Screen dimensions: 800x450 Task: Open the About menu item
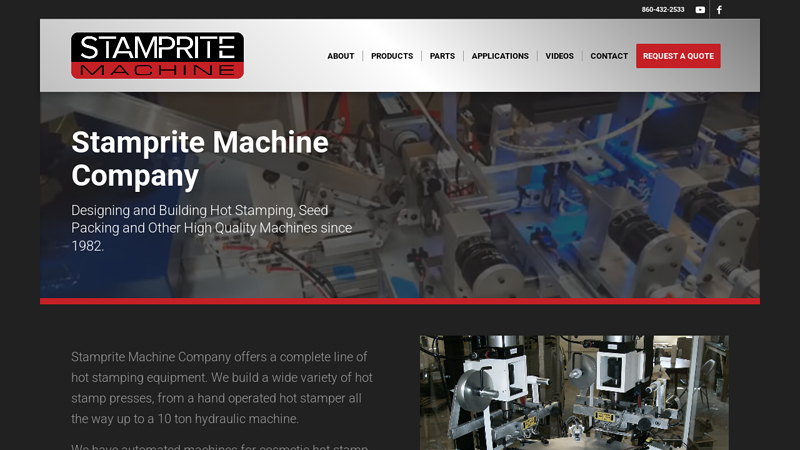tap(341, 56)
